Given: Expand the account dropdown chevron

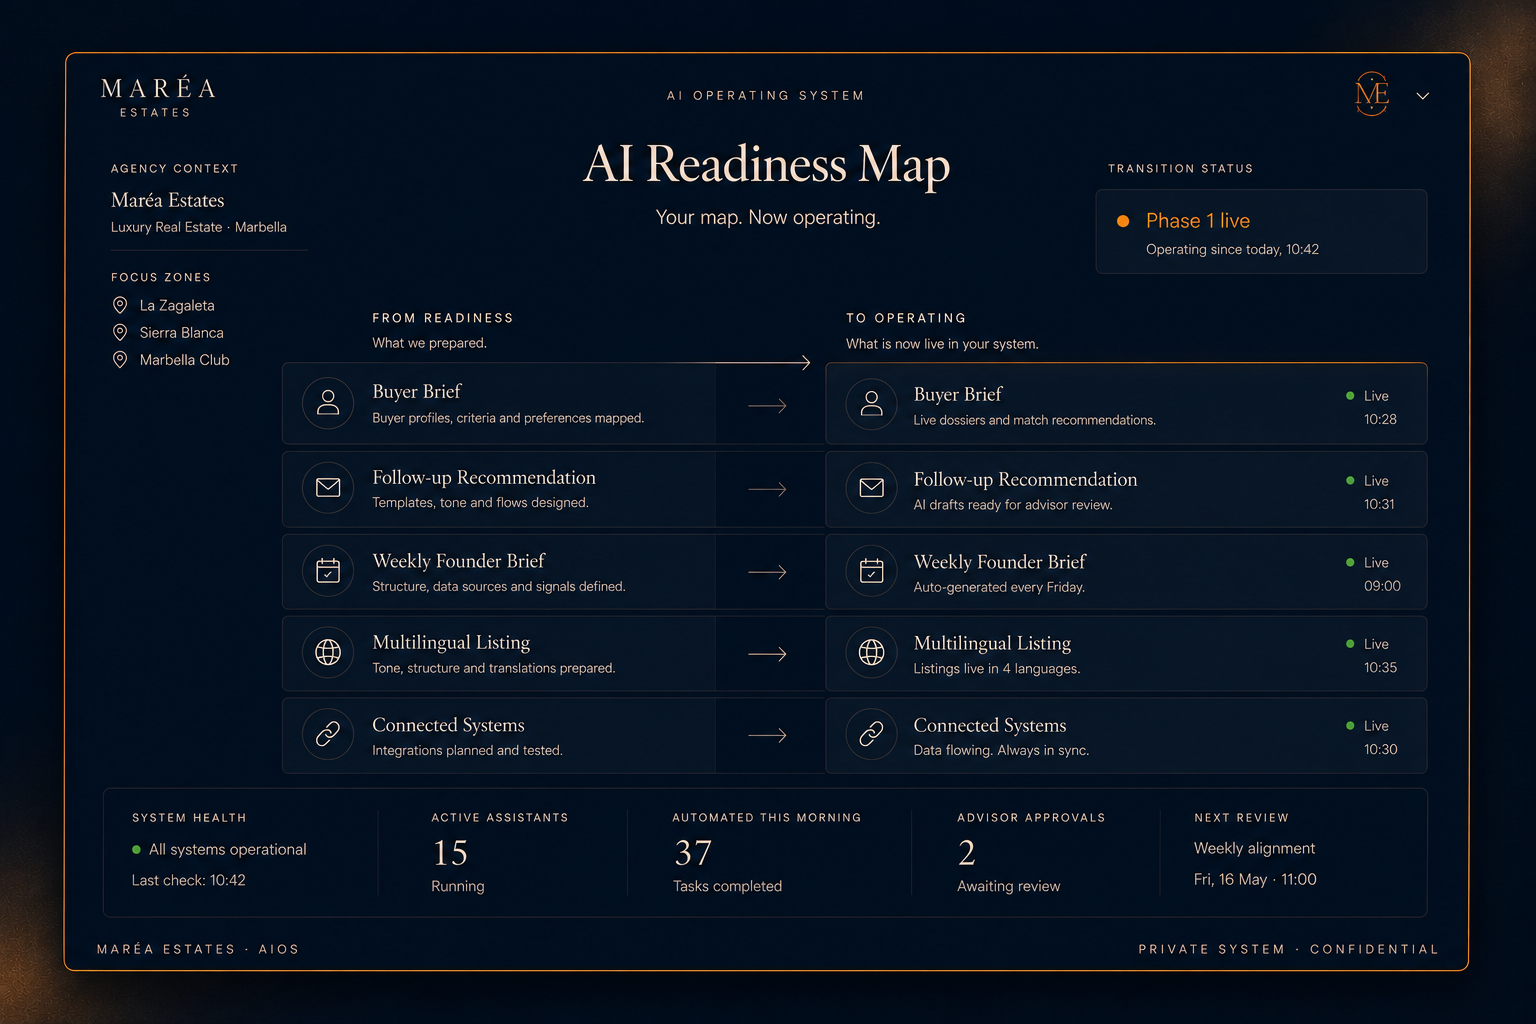Looking at the screenshot, I should tap(1423, 96).
